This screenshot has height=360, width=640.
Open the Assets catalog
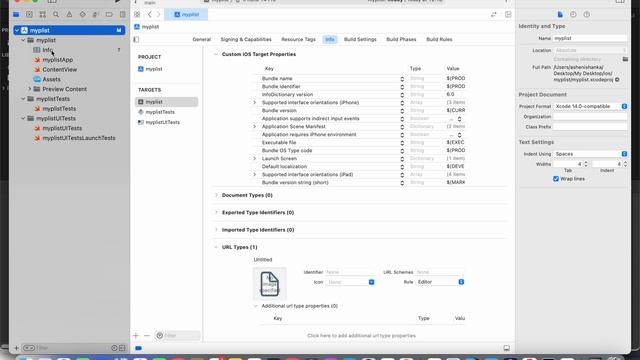(x=51, y=79)
